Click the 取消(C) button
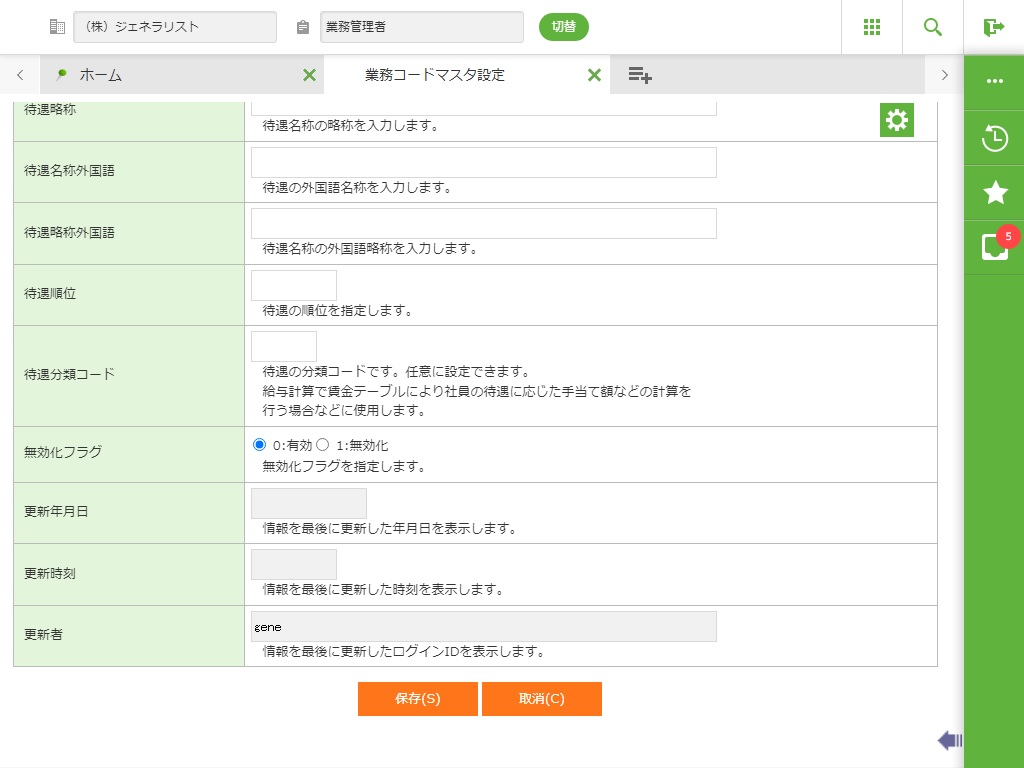The height and width of the screenshot is (768, 1024). pyautogui.click(x=541, y=699)
